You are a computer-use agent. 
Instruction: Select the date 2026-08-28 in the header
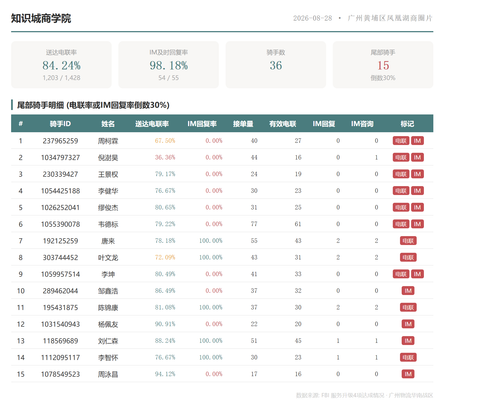(313, 18)
